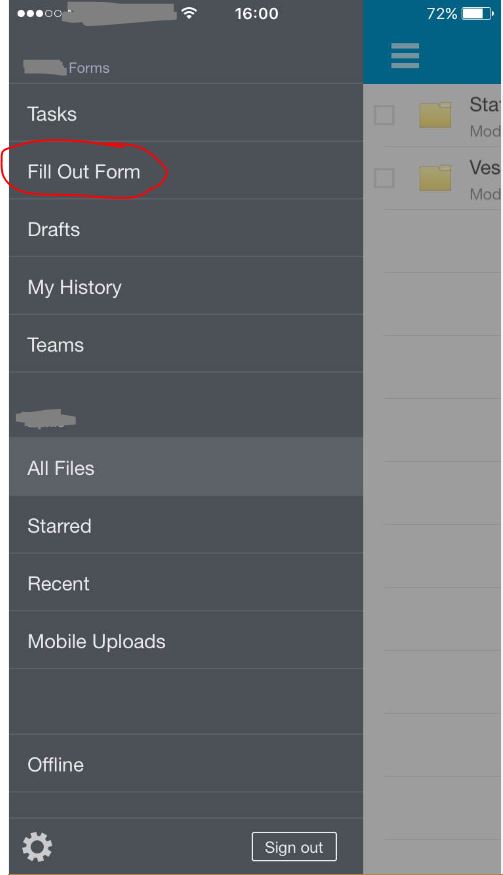
Task: Select Fill Out Form
Action: pyautogui.click(x=186, y=171)
